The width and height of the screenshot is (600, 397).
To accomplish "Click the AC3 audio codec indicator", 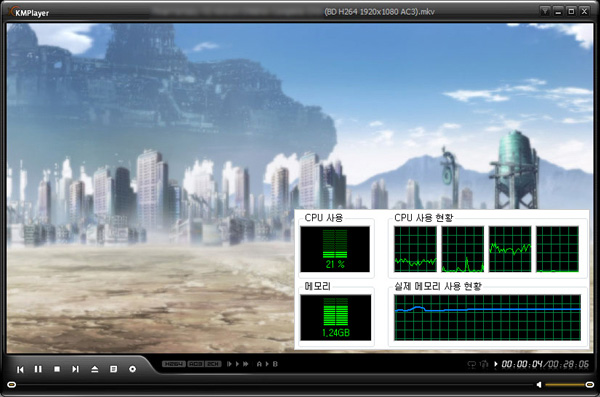I will coord(196,364).
